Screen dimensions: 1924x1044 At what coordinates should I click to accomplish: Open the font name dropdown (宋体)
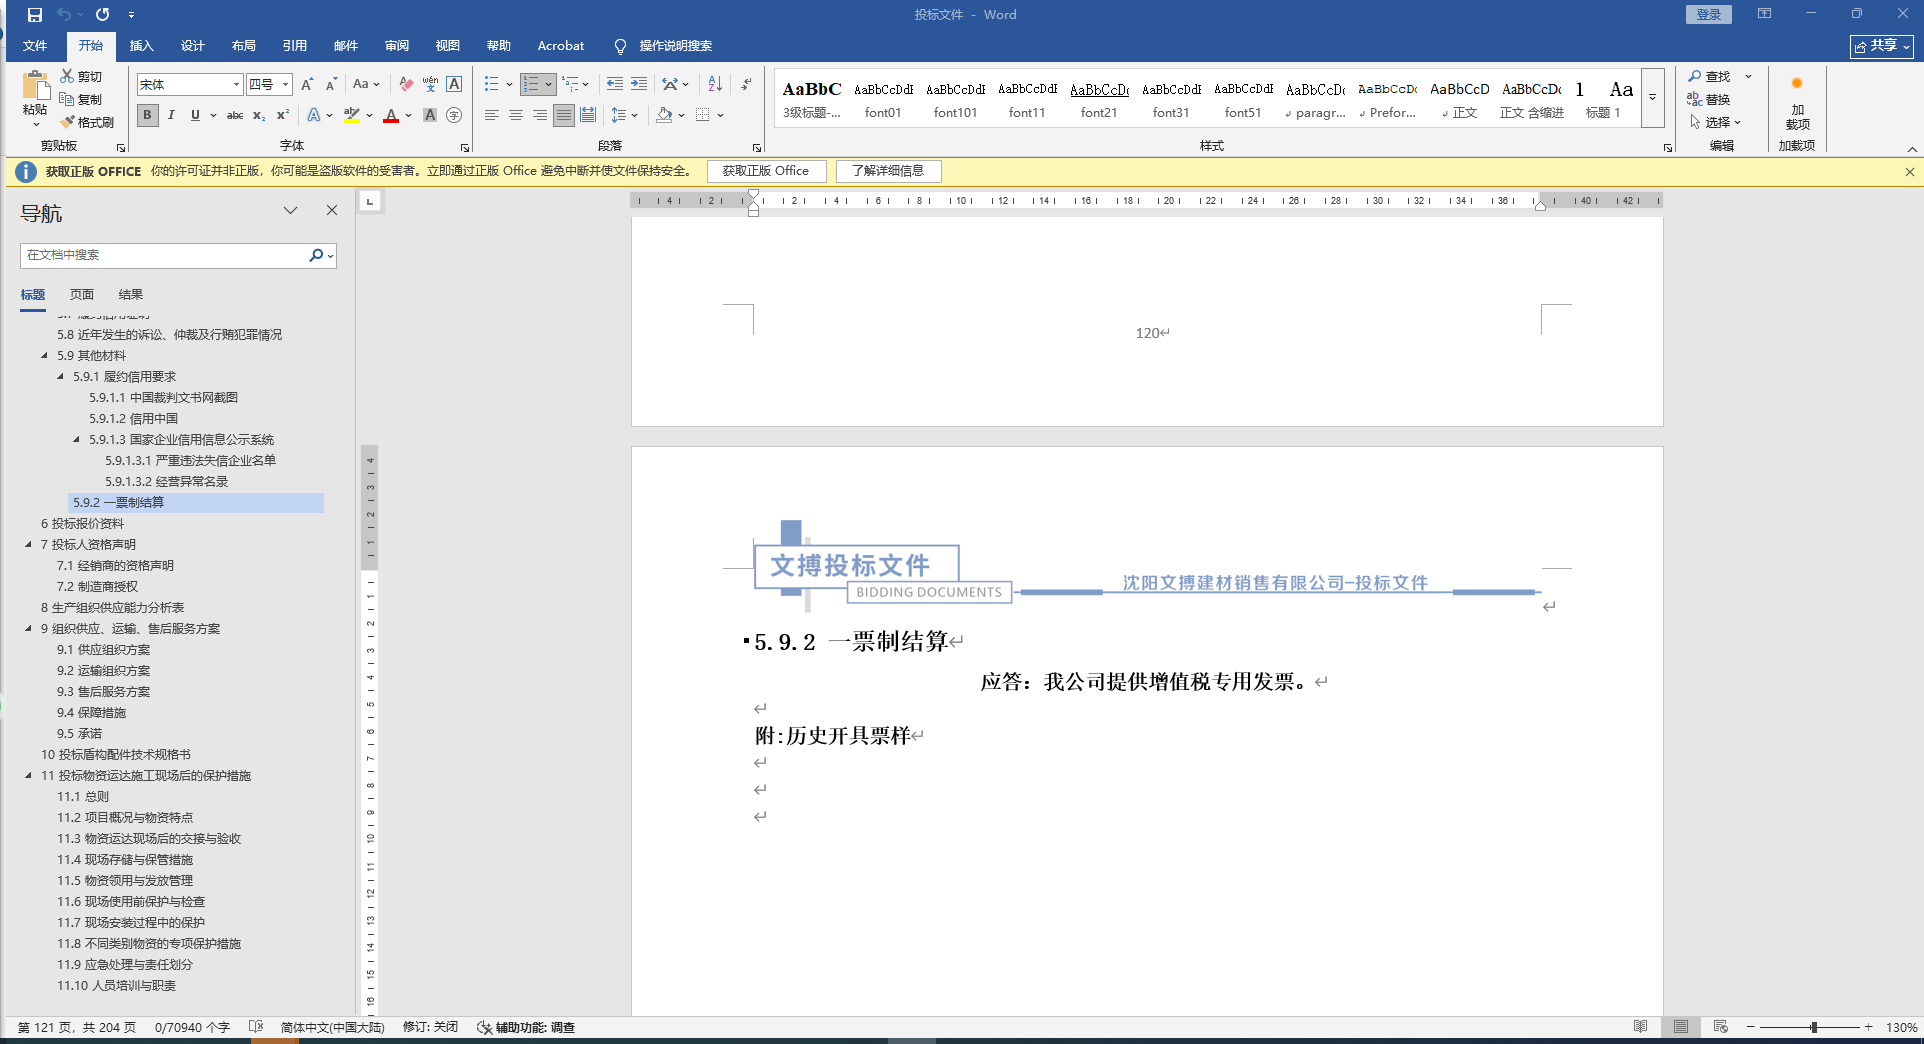coord(236,85)
